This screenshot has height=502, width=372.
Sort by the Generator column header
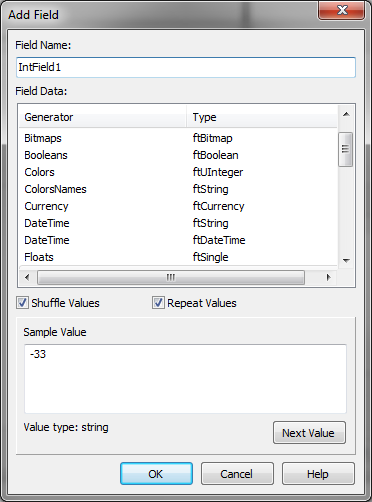point(103,117)
